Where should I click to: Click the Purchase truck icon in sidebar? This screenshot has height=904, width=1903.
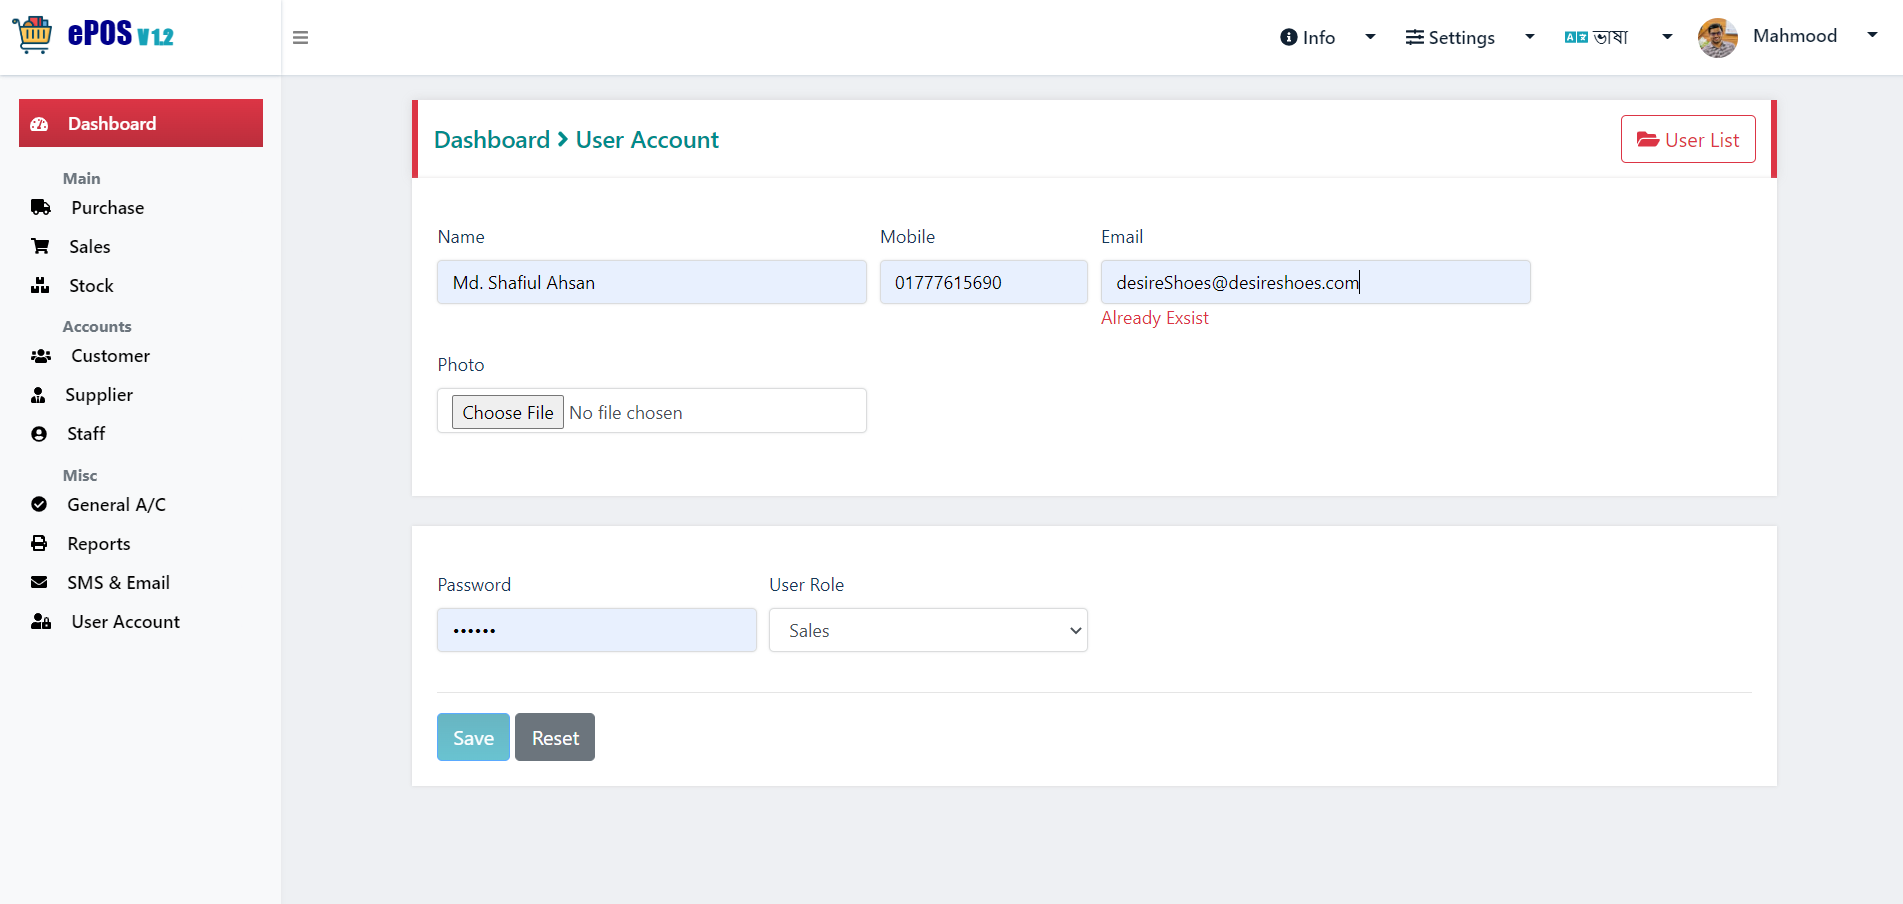(41, 208)
